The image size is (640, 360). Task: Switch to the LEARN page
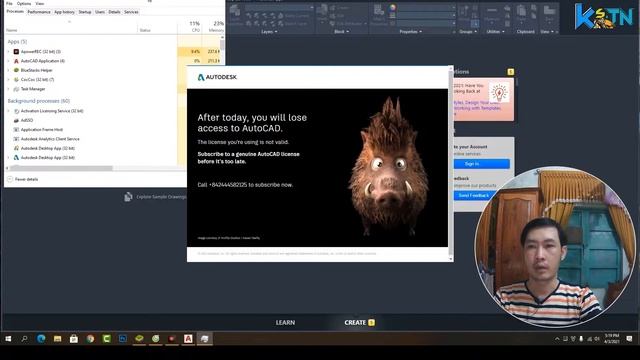(285, 322)
